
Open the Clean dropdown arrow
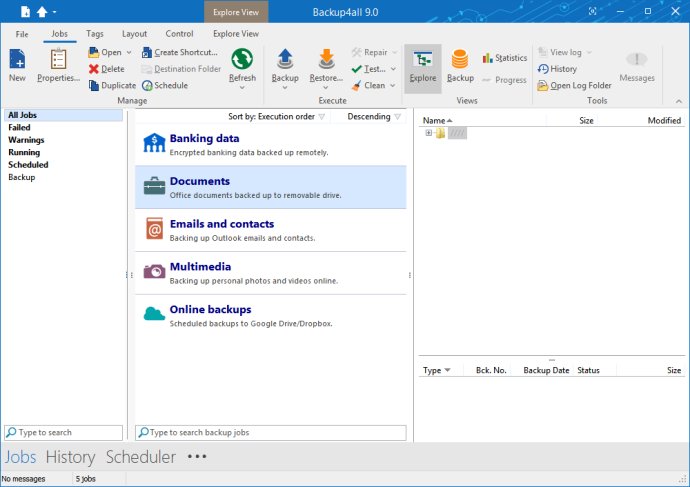click(393, 85)
